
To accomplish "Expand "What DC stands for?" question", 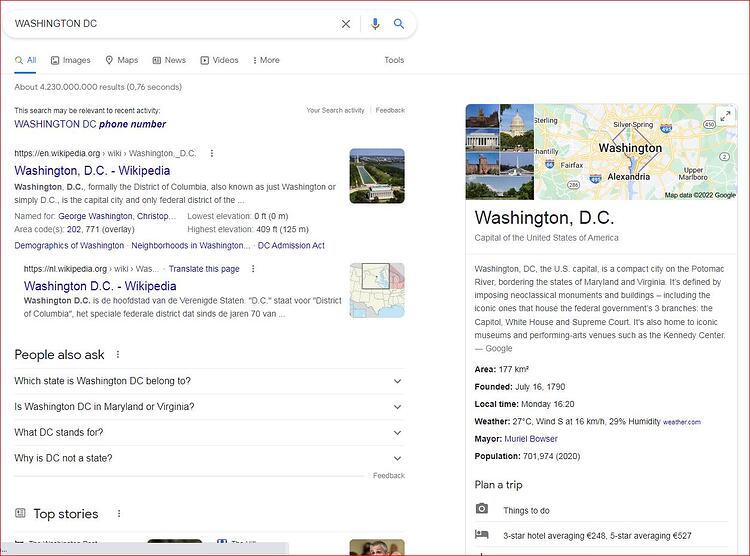I will click(210, 433).
